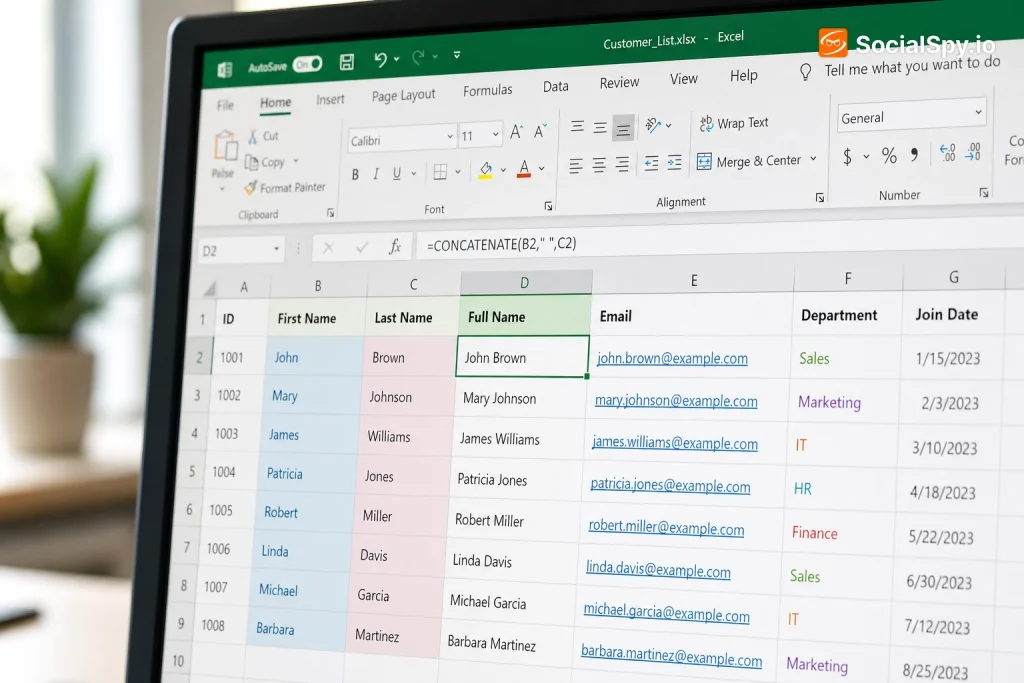Click the Merge & Center button
This screenshot has width=1024, height=683.
[748, 161]
